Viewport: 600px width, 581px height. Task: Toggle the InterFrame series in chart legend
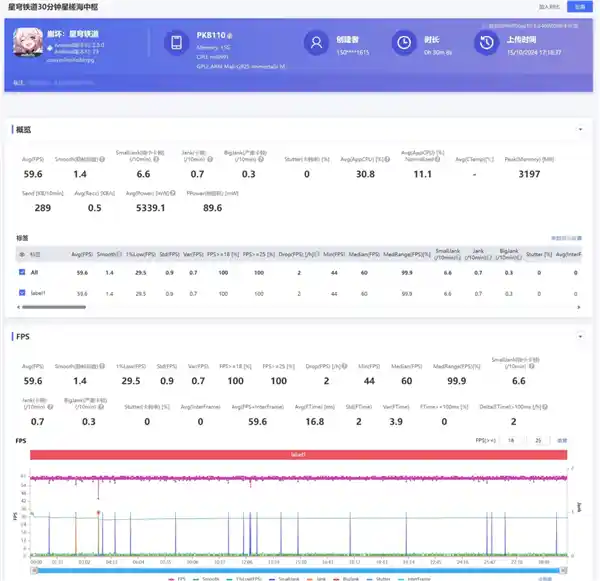click(414, 579)
